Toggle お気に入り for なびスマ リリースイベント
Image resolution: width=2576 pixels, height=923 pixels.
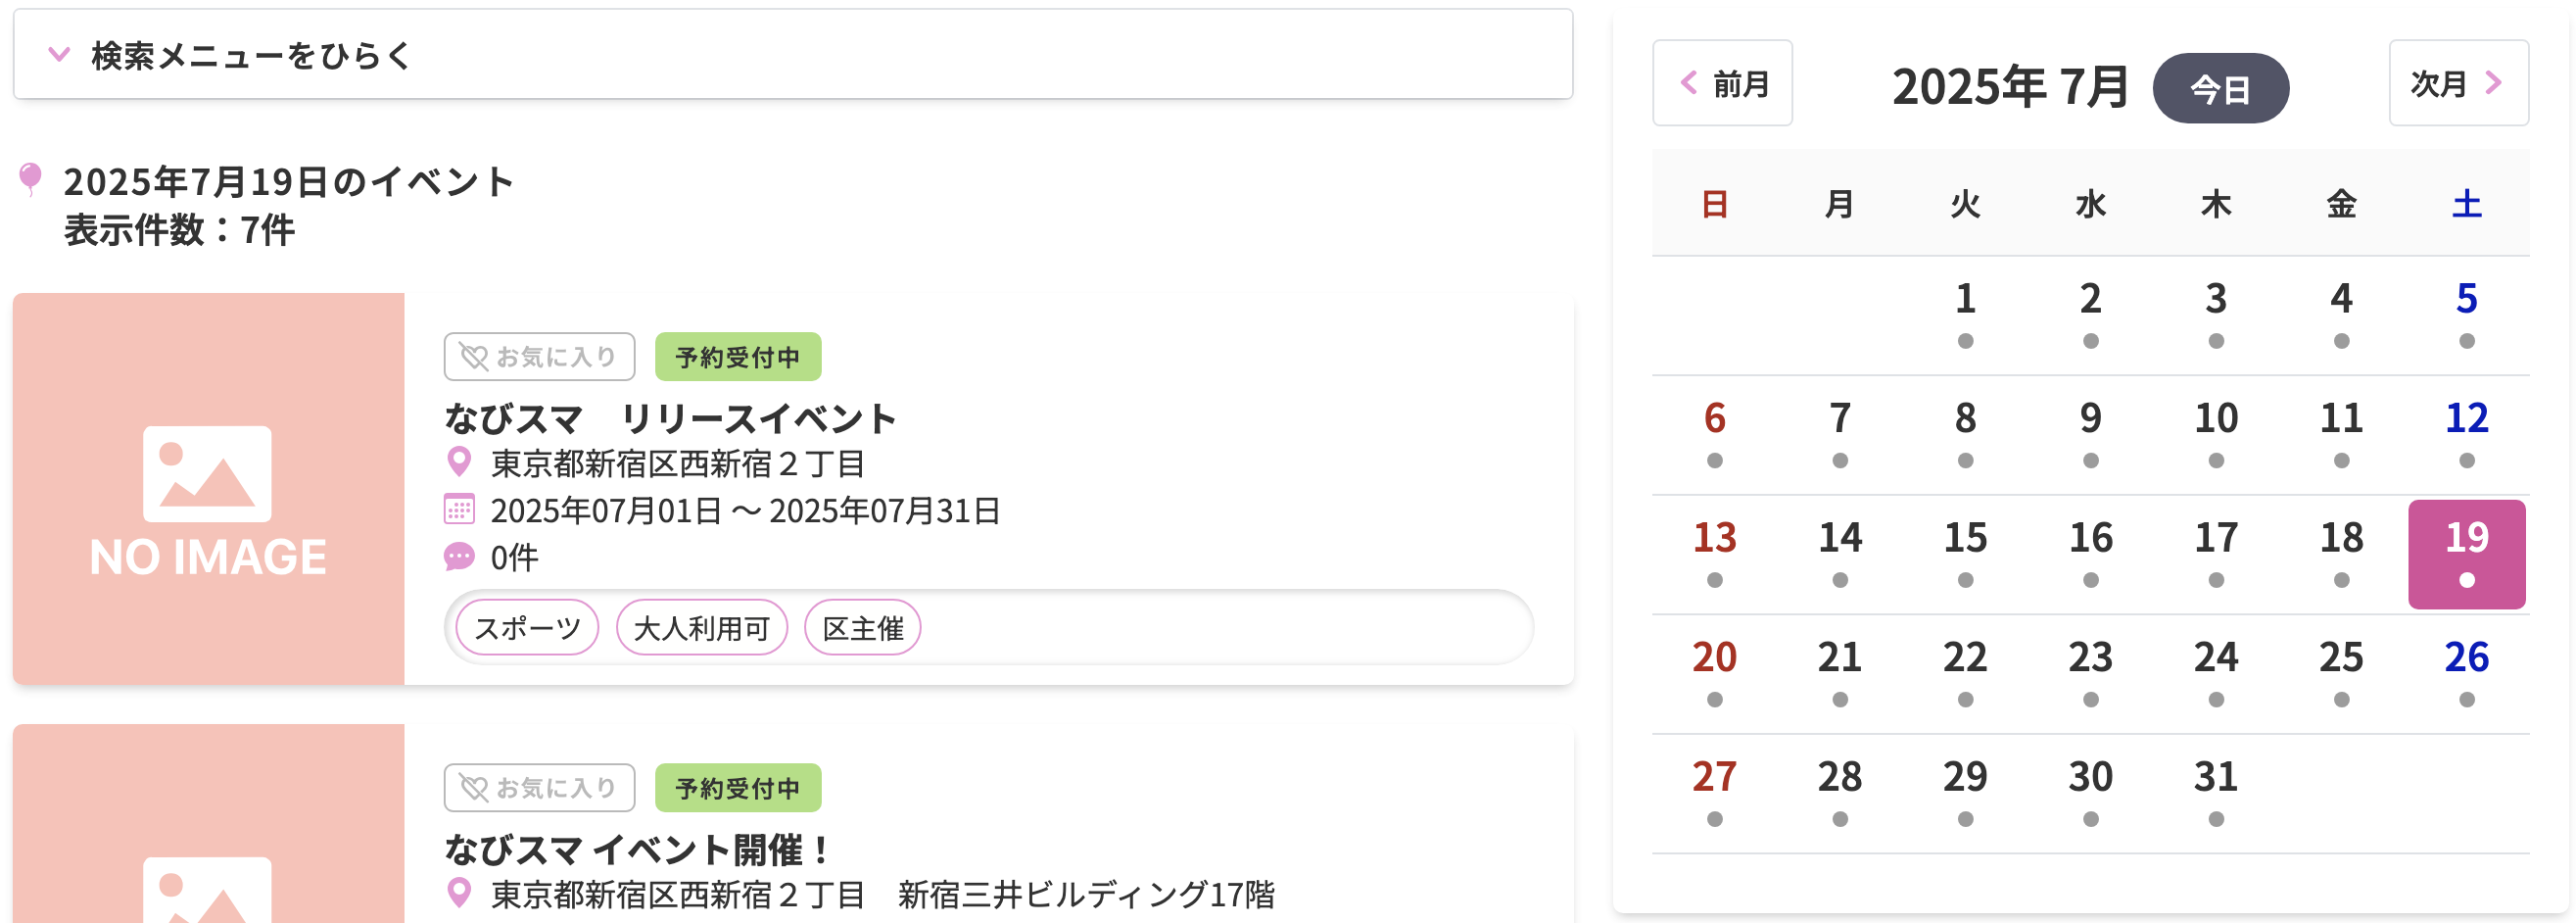click(538, 355)
